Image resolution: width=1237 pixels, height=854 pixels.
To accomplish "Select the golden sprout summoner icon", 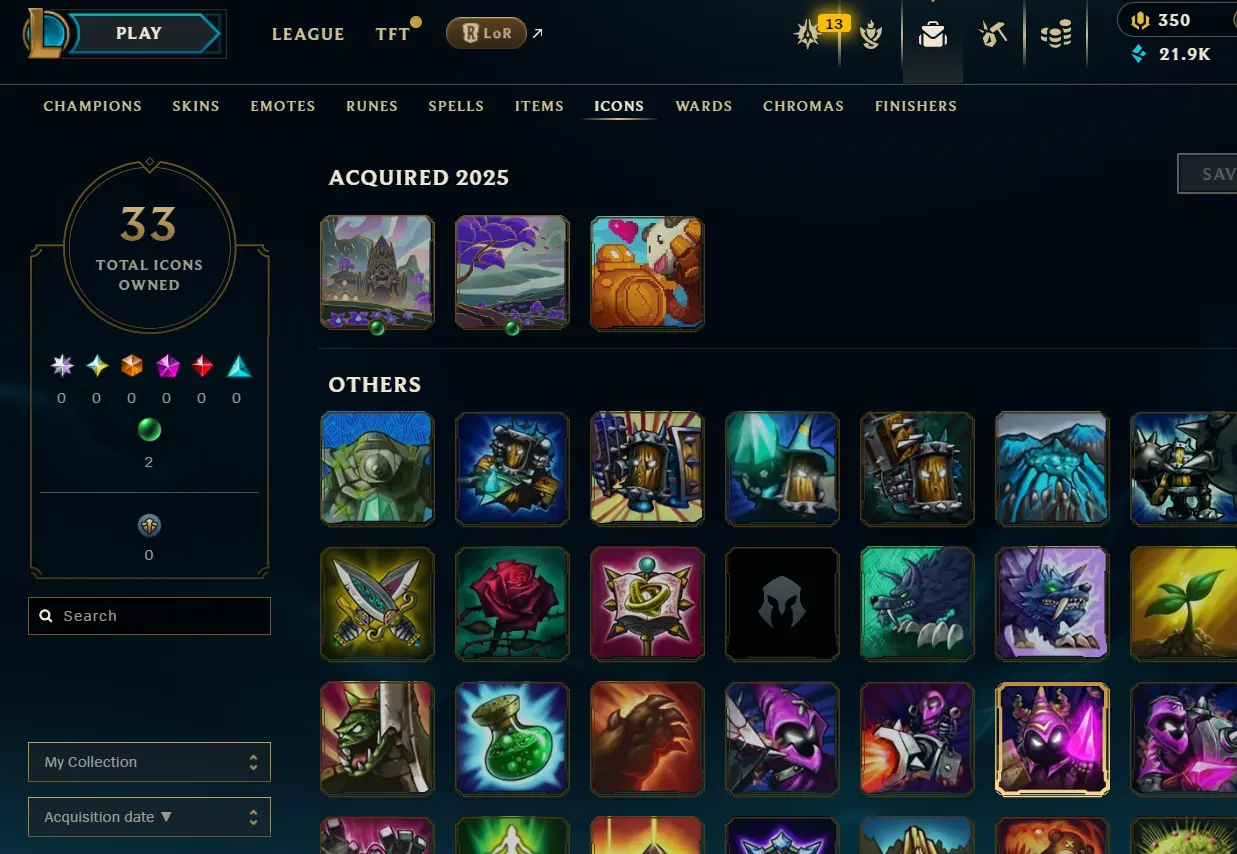I will tap(1184, 603).
